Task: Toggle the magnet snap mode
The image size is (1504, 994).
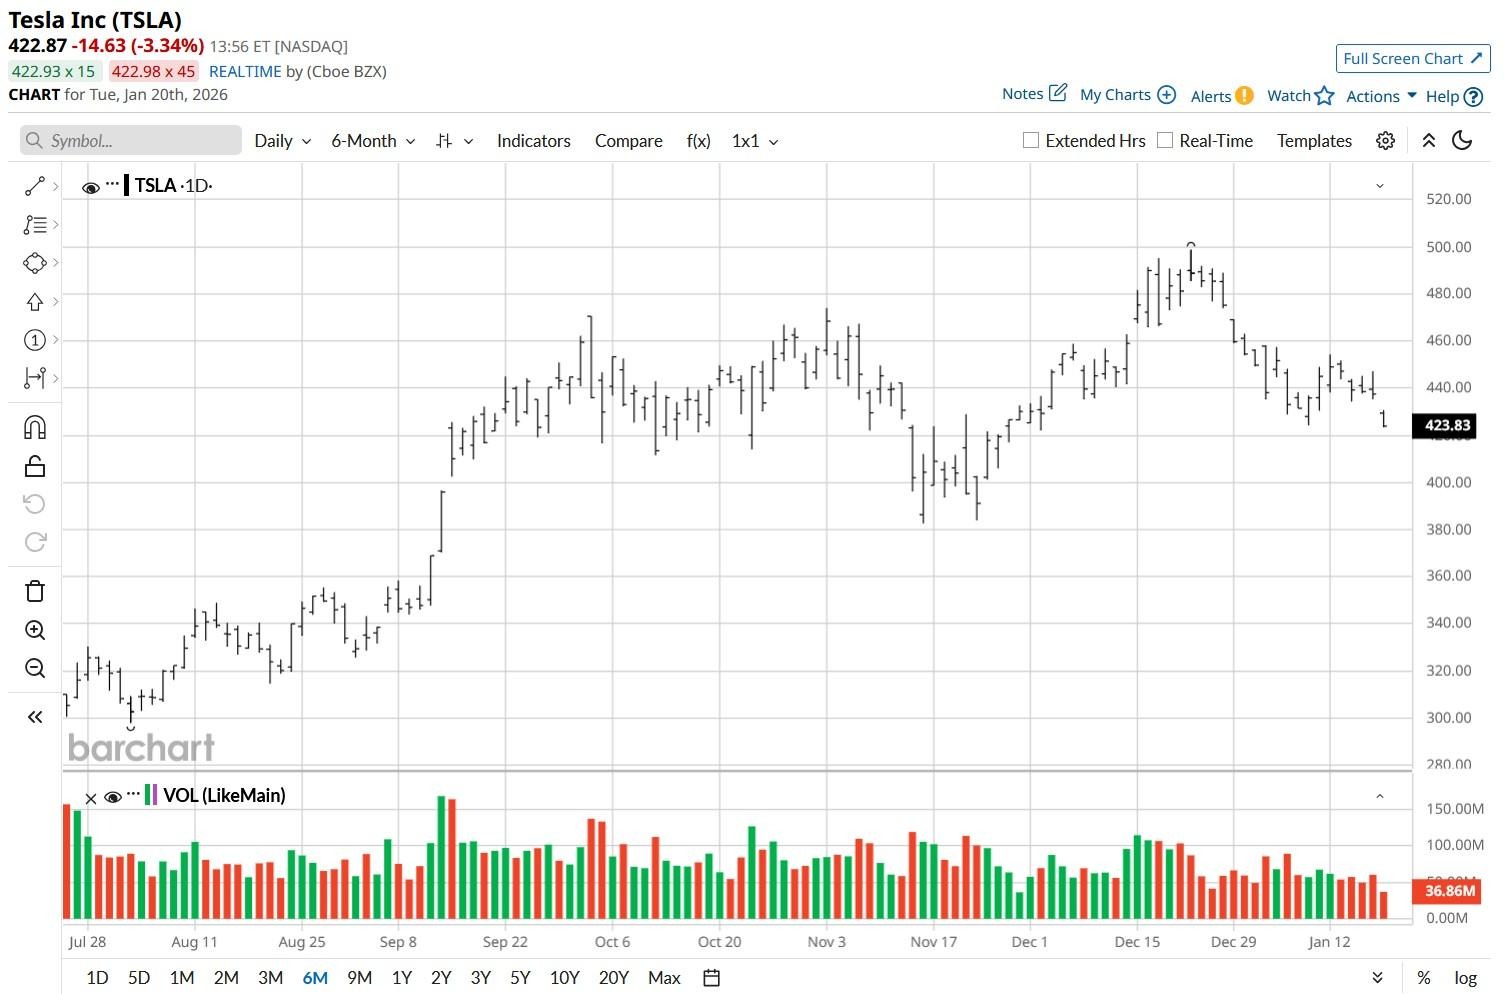Action: pyautogui.click(x=35, y=428)
